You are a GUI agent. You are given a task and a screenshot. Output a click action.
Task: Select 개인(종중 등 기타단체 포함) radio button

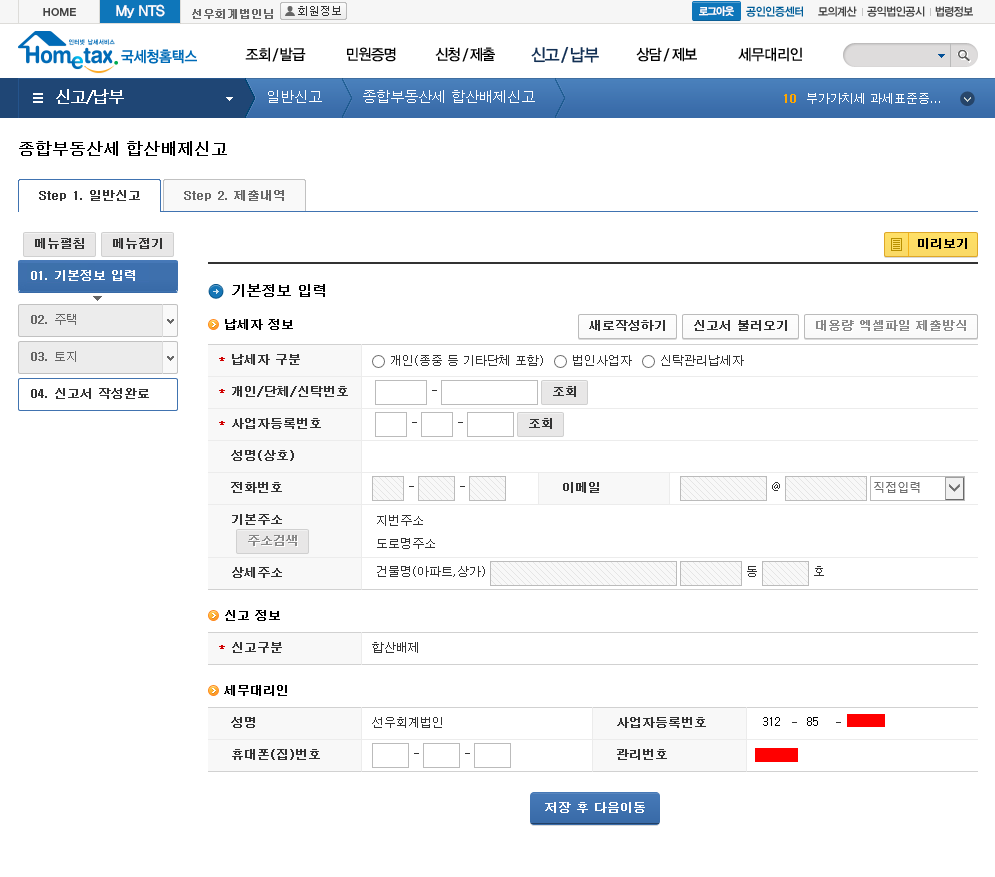(378, 361)
